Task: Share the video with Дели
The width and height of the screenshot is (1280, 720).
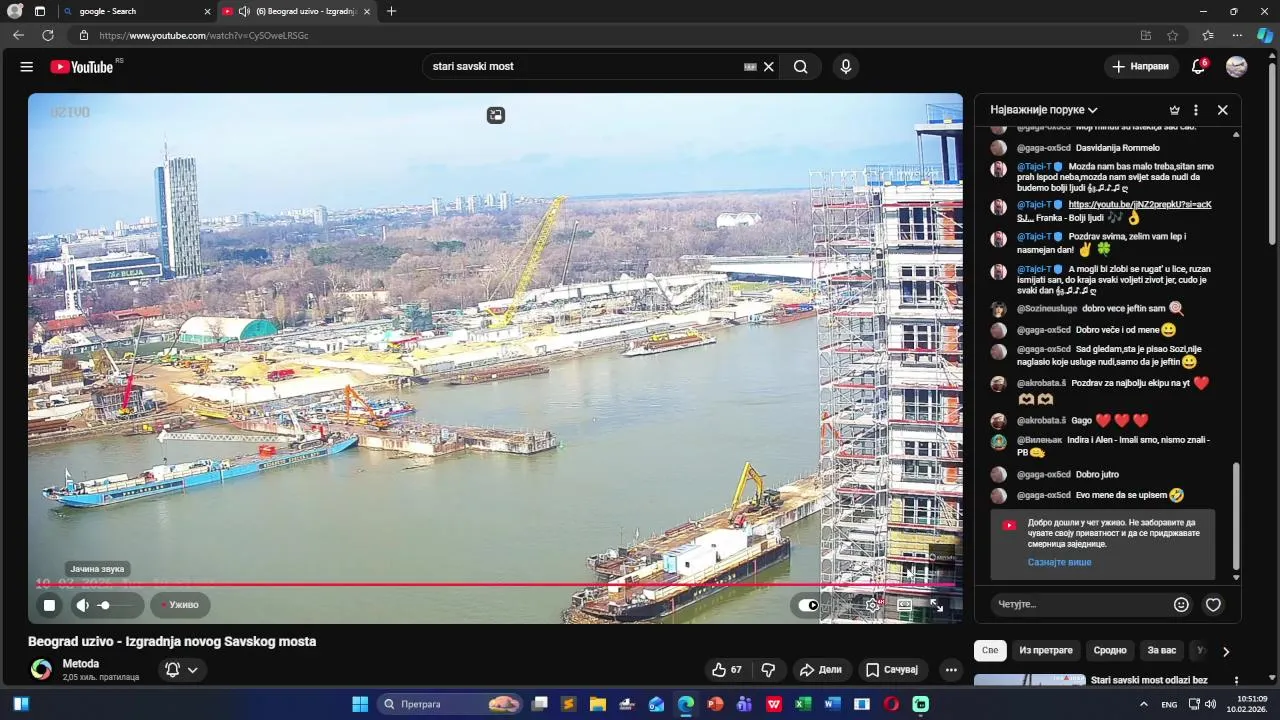Action: [x=821, y=670]
